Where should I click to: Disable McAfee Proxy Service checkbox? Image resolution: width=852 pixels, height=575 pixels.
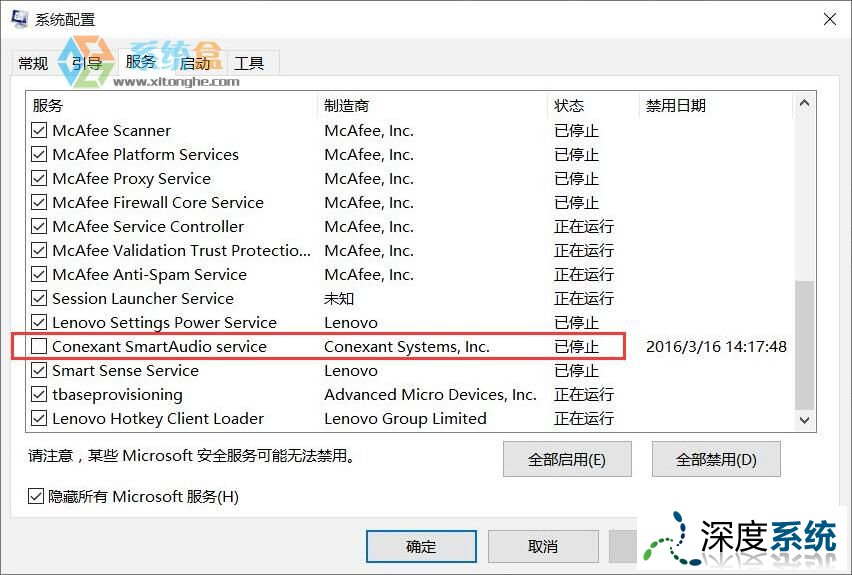(39, 178)
